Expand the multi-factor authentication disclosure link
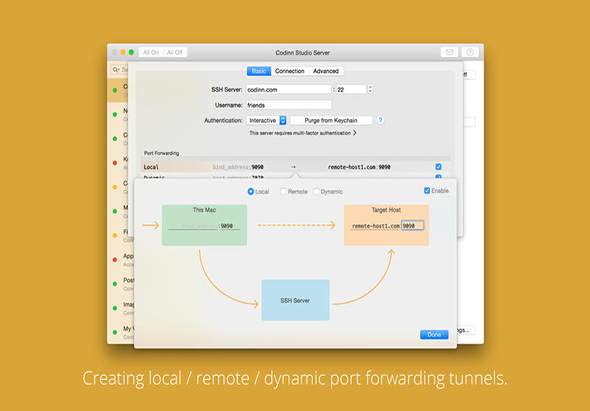 tap(303, 133)
